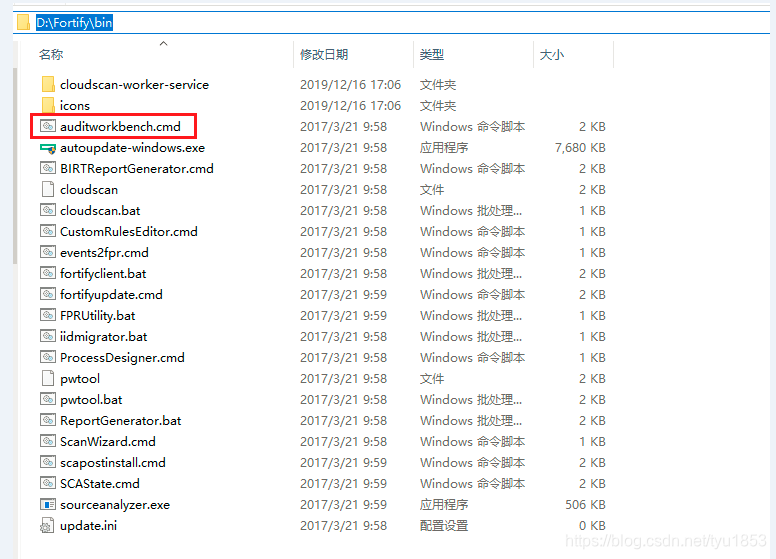
Task: Select the file name sourceanalyzer.exe
Action: [x=115, y=505]
